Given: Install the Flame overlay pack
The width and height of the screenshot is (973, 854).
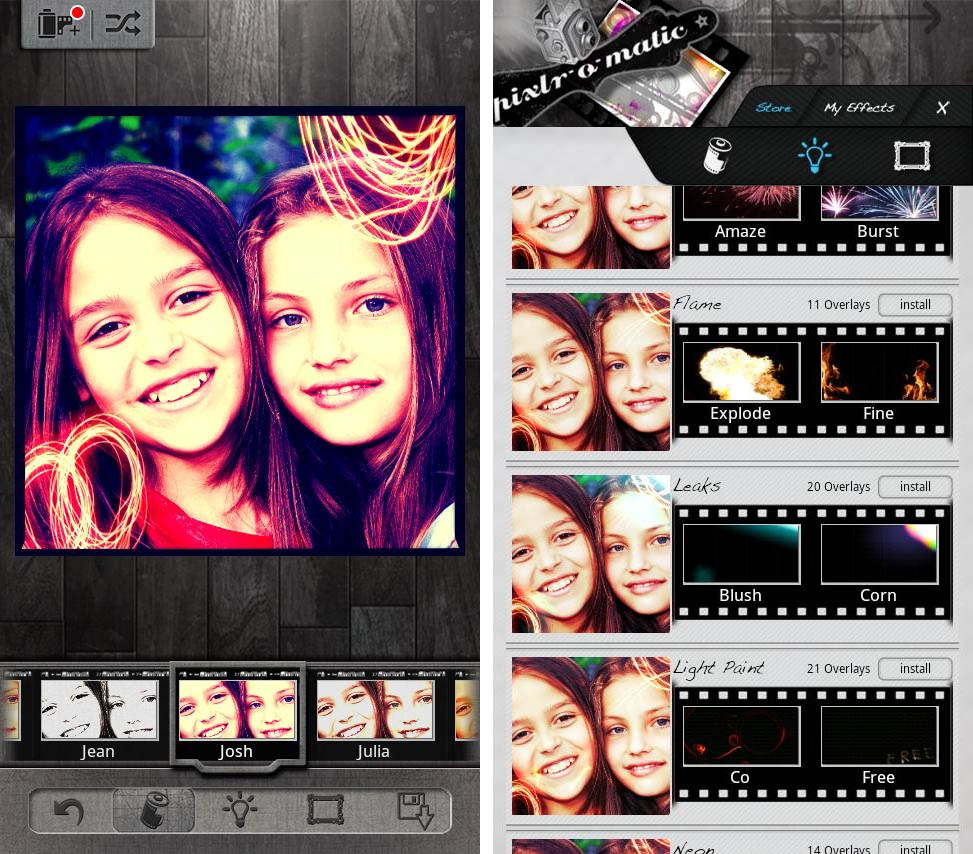Looking at the screenshot, I should click(x=914, y=305).
